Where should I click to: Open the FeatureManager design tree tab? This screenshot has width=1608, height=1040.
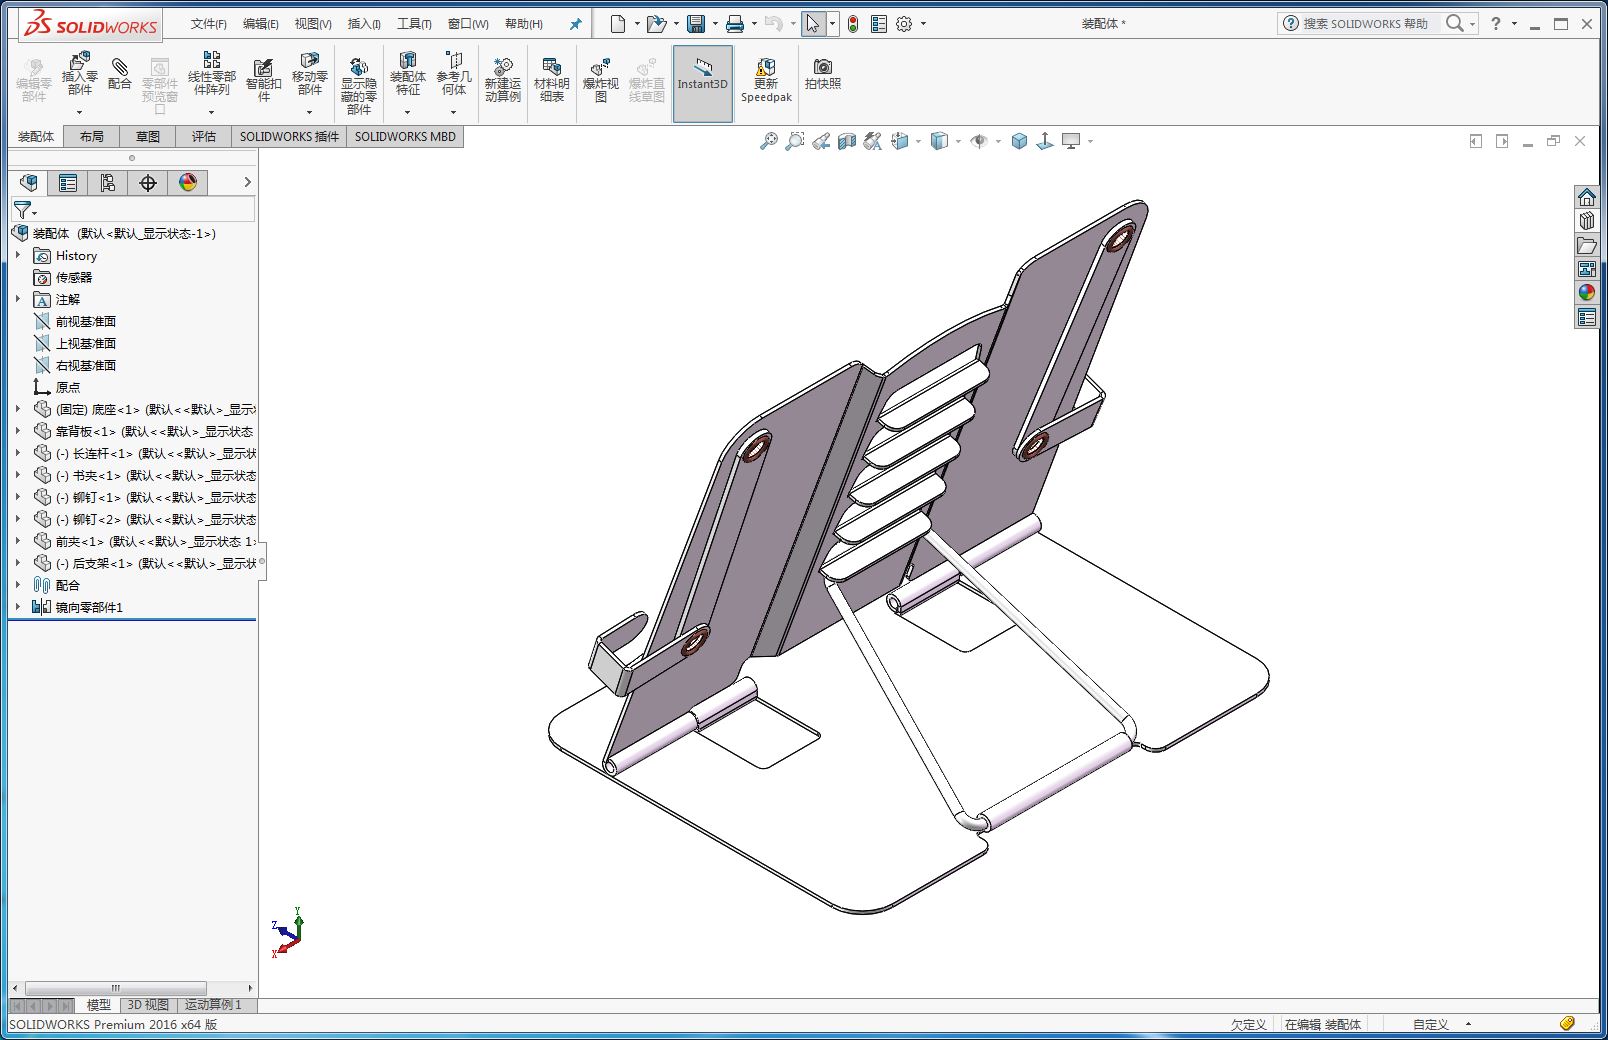29,183
